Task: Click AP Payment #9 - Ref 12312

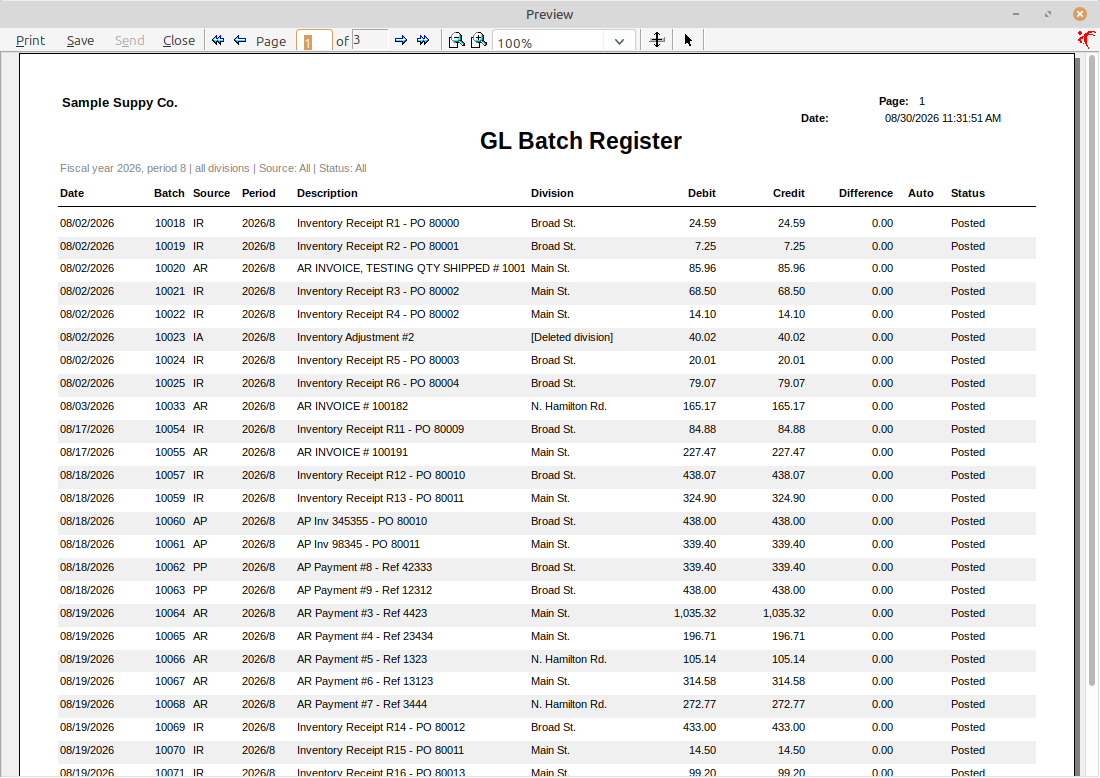Action: (364, 591)
